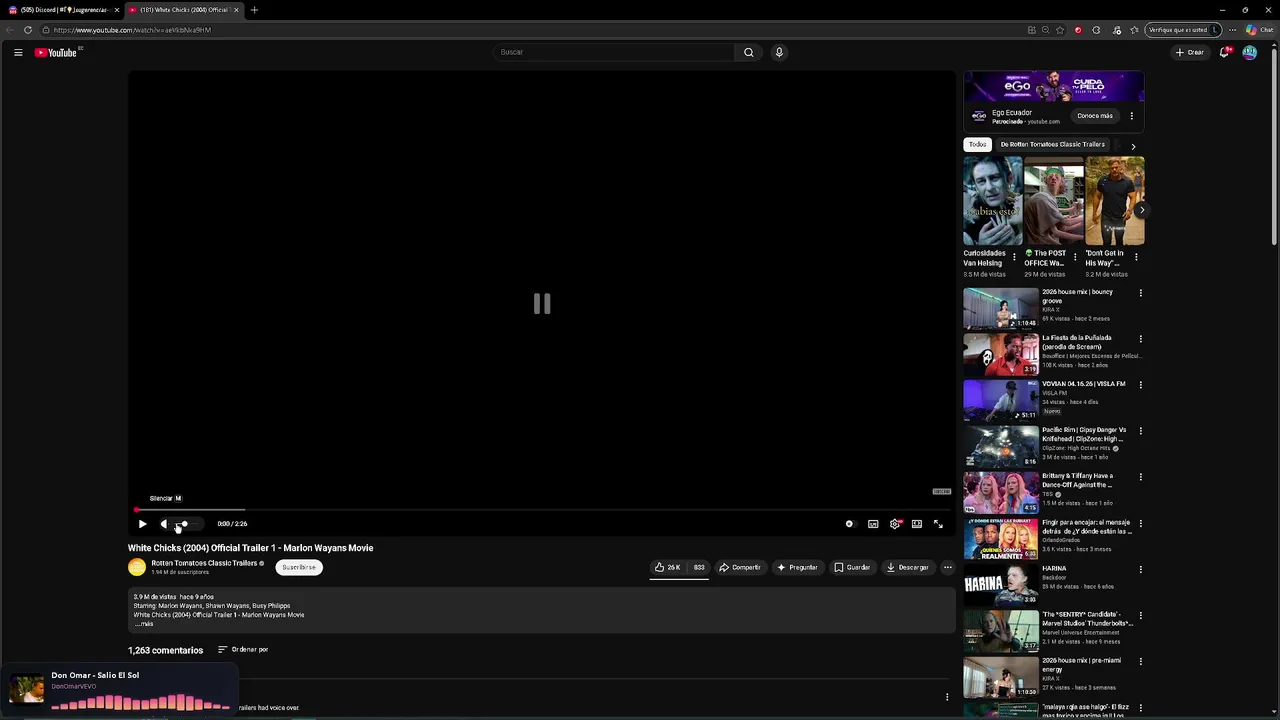Open the more actions menu beside Descargar
This screenshot has height=720, width=1280.
click(x=947, y=567)
